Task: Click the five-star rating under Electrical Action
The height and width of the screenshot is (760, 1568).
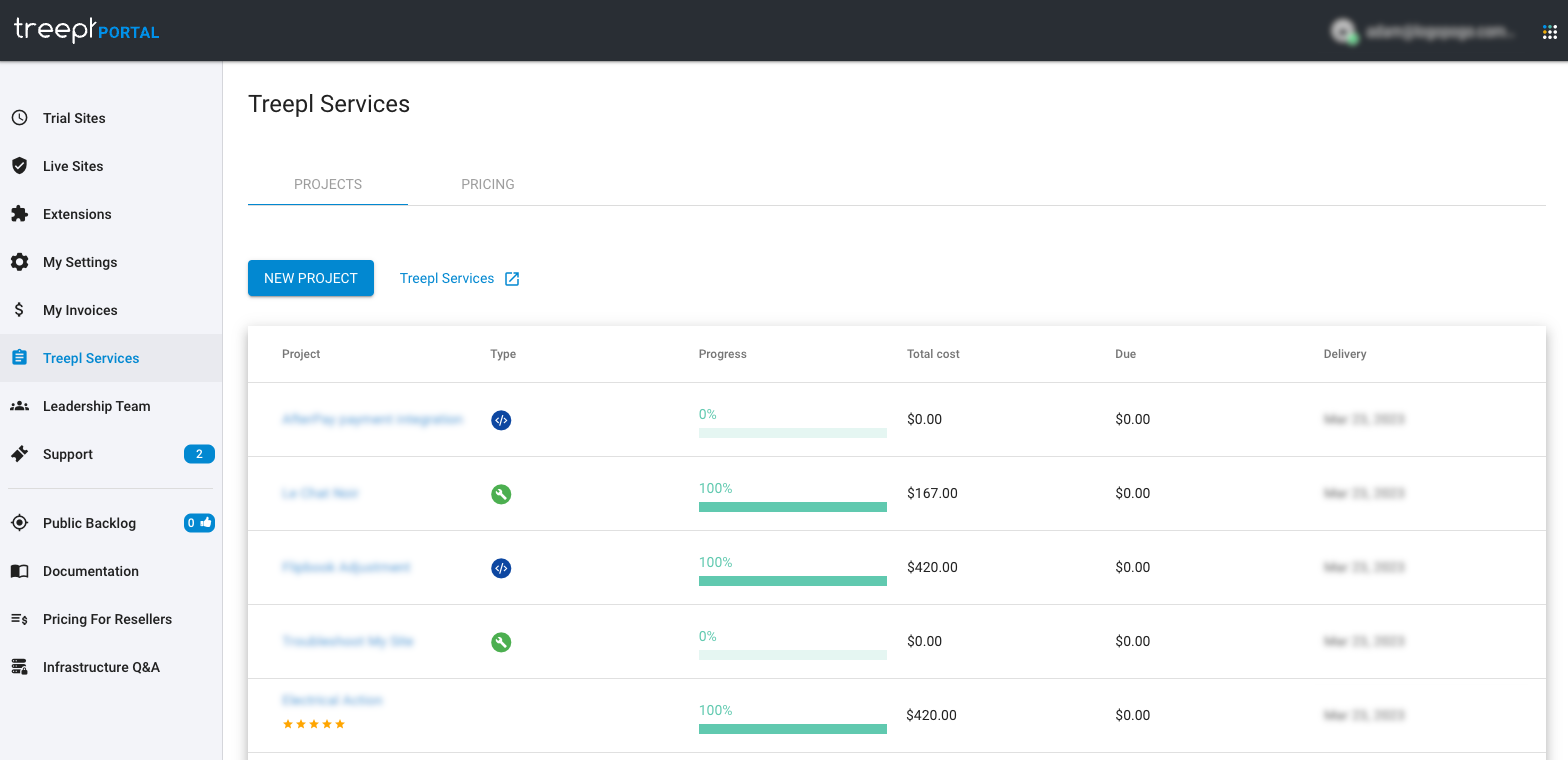Action: 314,724
